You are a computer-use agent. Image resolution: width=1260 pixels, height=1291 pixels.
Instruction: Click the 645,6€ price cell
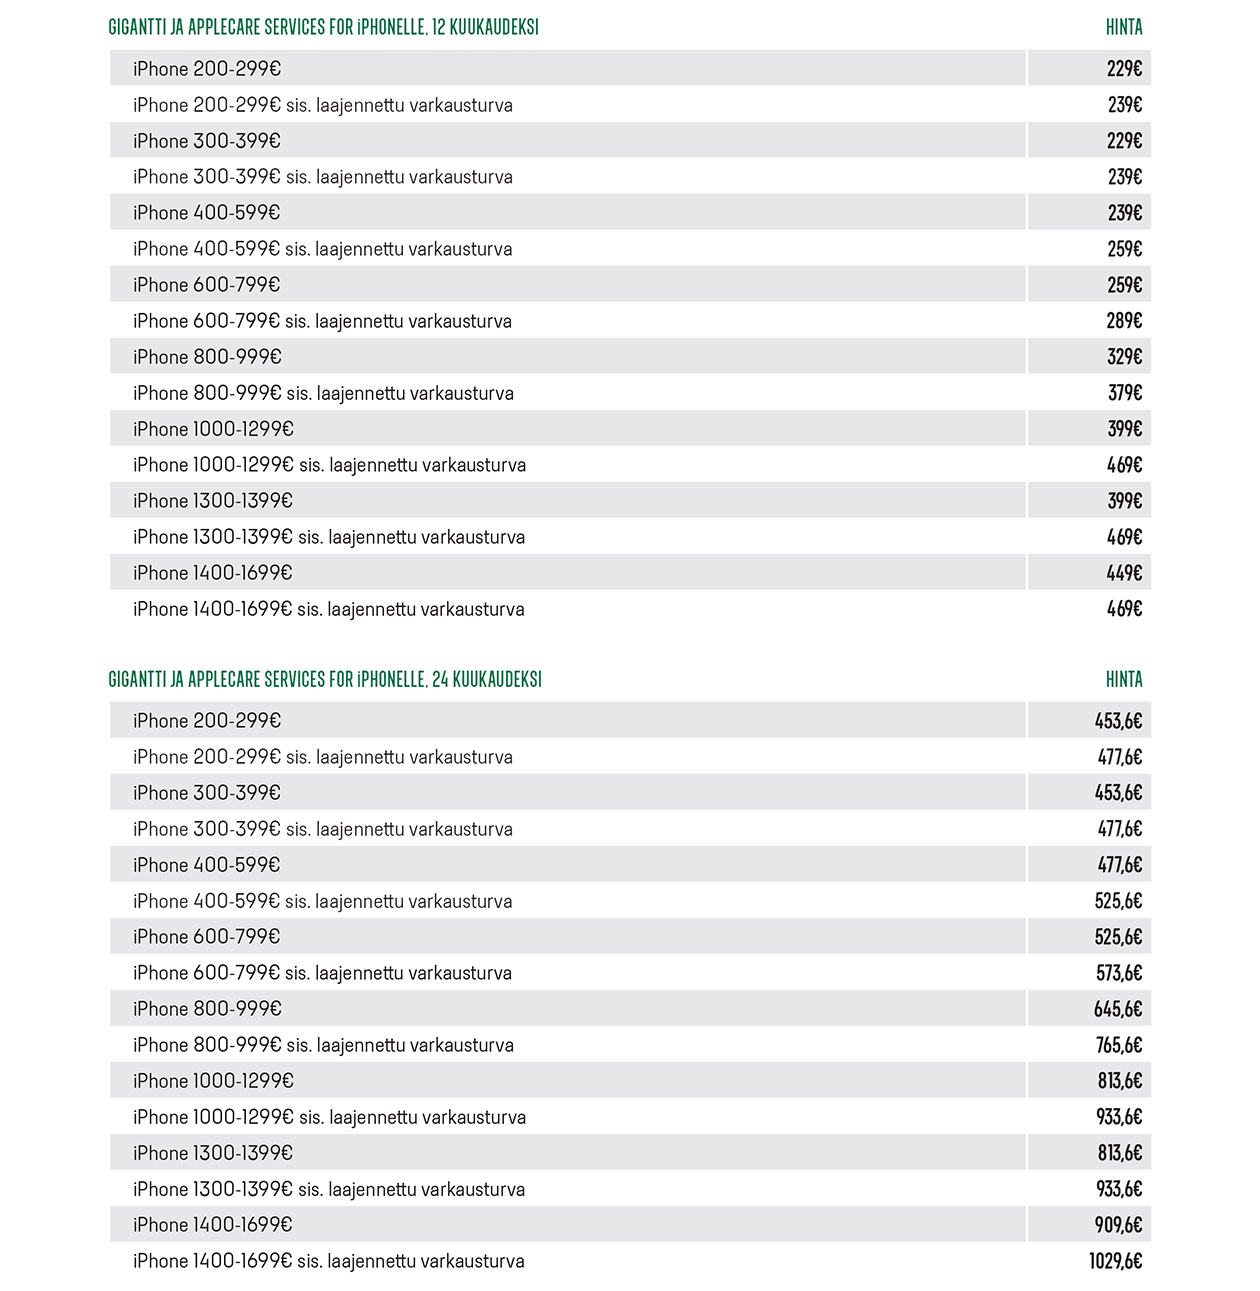point(1118,1009)
